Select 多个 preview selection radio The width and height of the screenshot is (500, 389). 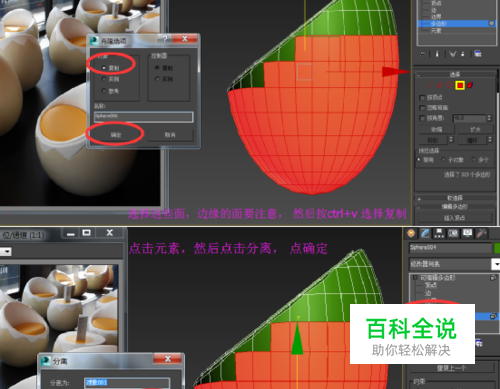[x=473, y=160]
